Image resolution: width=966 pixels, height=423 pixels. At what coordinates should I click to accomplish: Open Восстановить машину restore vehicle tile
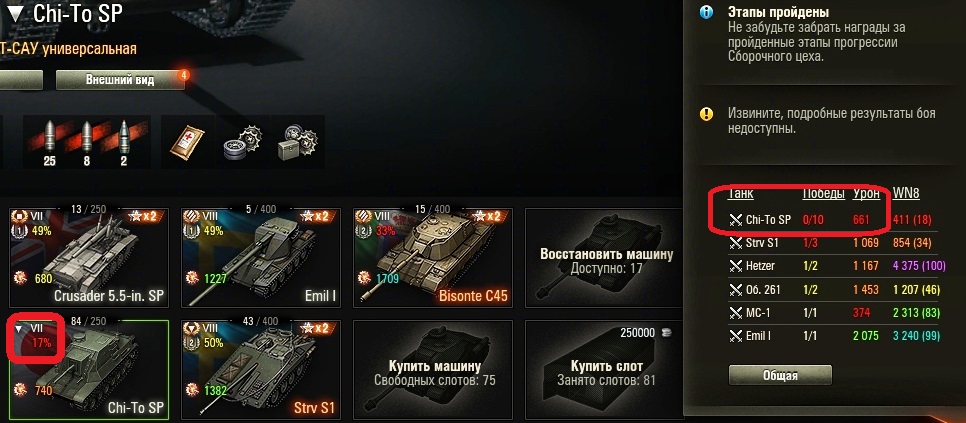(604, 257)
